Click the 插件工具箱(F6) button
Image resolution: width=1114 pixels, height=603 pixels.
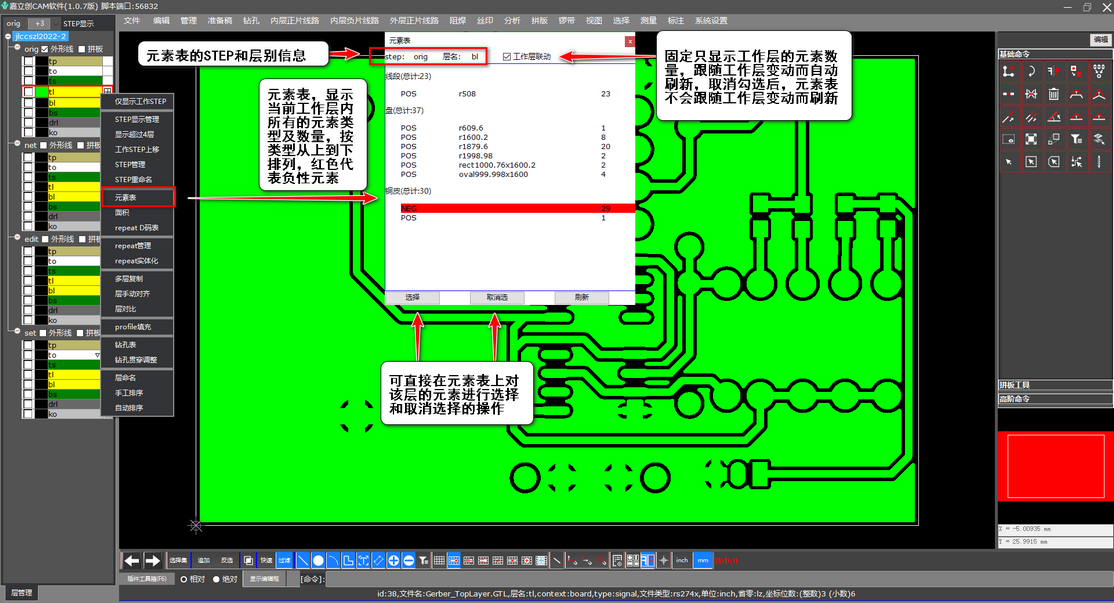click(x=146, y=579)
